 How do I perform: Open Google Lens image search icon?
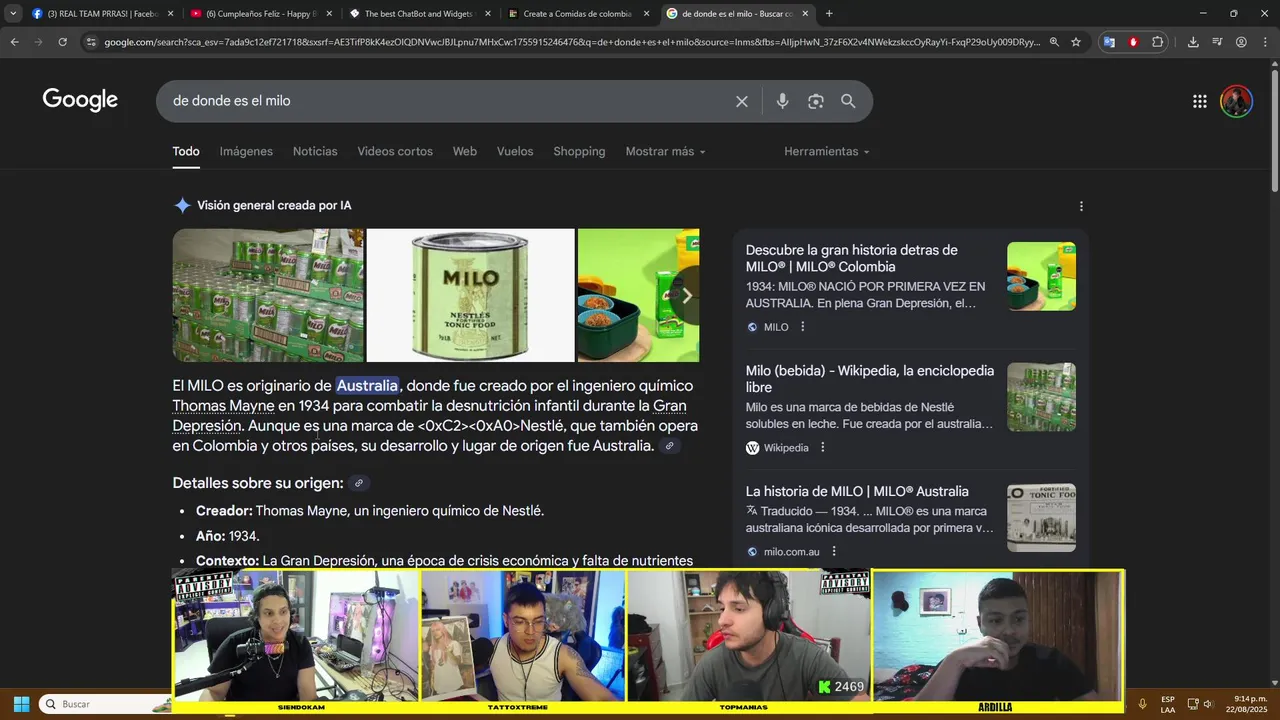tap(816, 101)
